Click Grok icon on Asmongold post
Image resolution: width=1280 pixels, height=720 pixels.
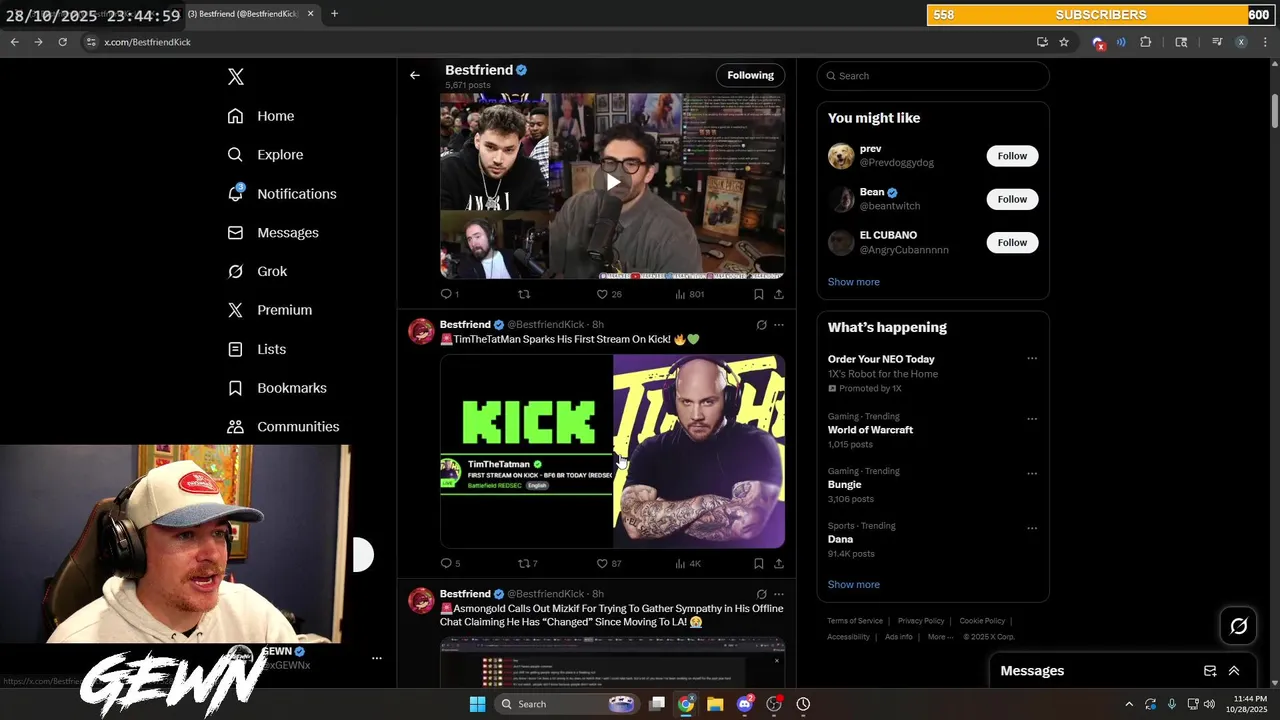click(x=761, y=594)
